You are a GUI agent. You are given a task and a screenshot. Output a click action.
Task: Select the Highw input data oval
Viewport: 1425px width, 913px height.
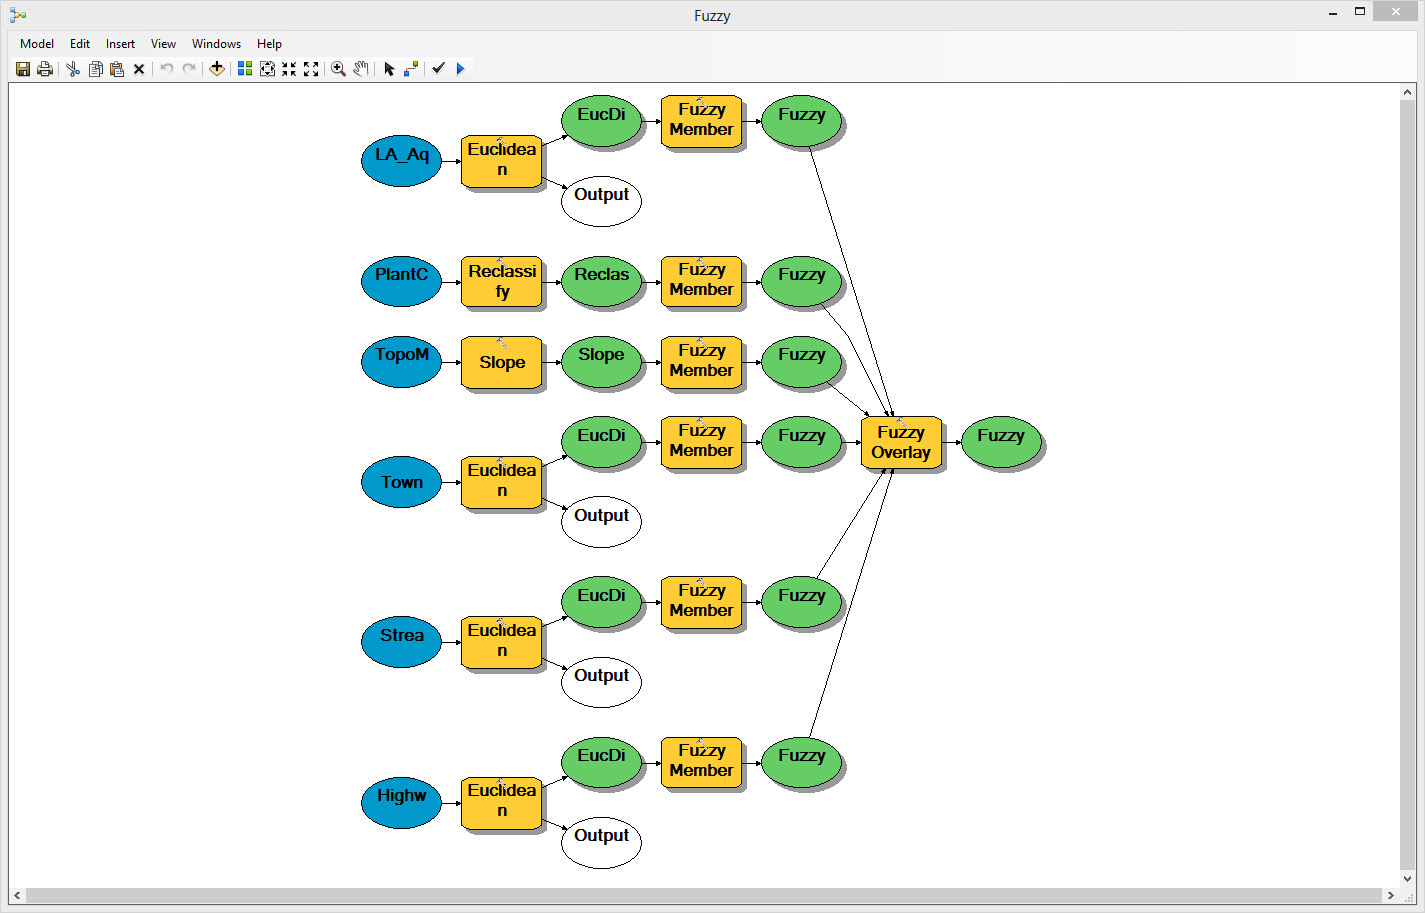[401, 803]
